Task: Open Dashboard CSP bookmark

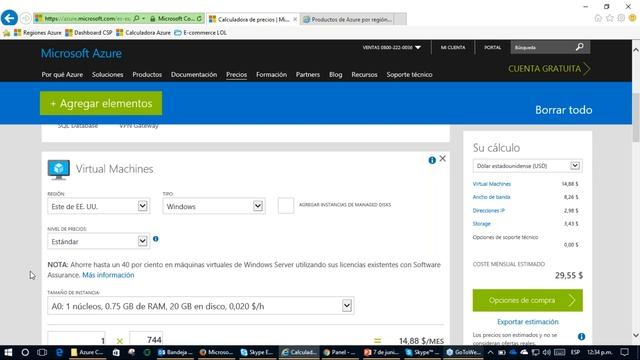Action: click(89, 33)
